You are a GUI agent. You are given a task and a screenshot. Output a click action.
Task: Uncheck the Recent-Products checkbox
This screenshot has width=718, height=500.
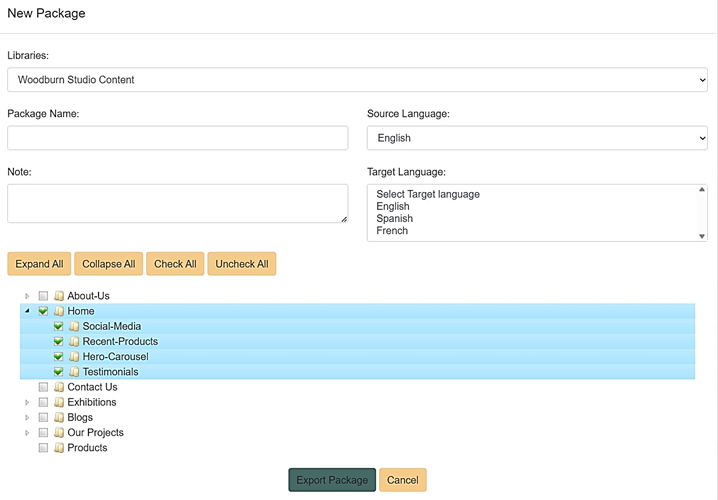pos(59,342)
